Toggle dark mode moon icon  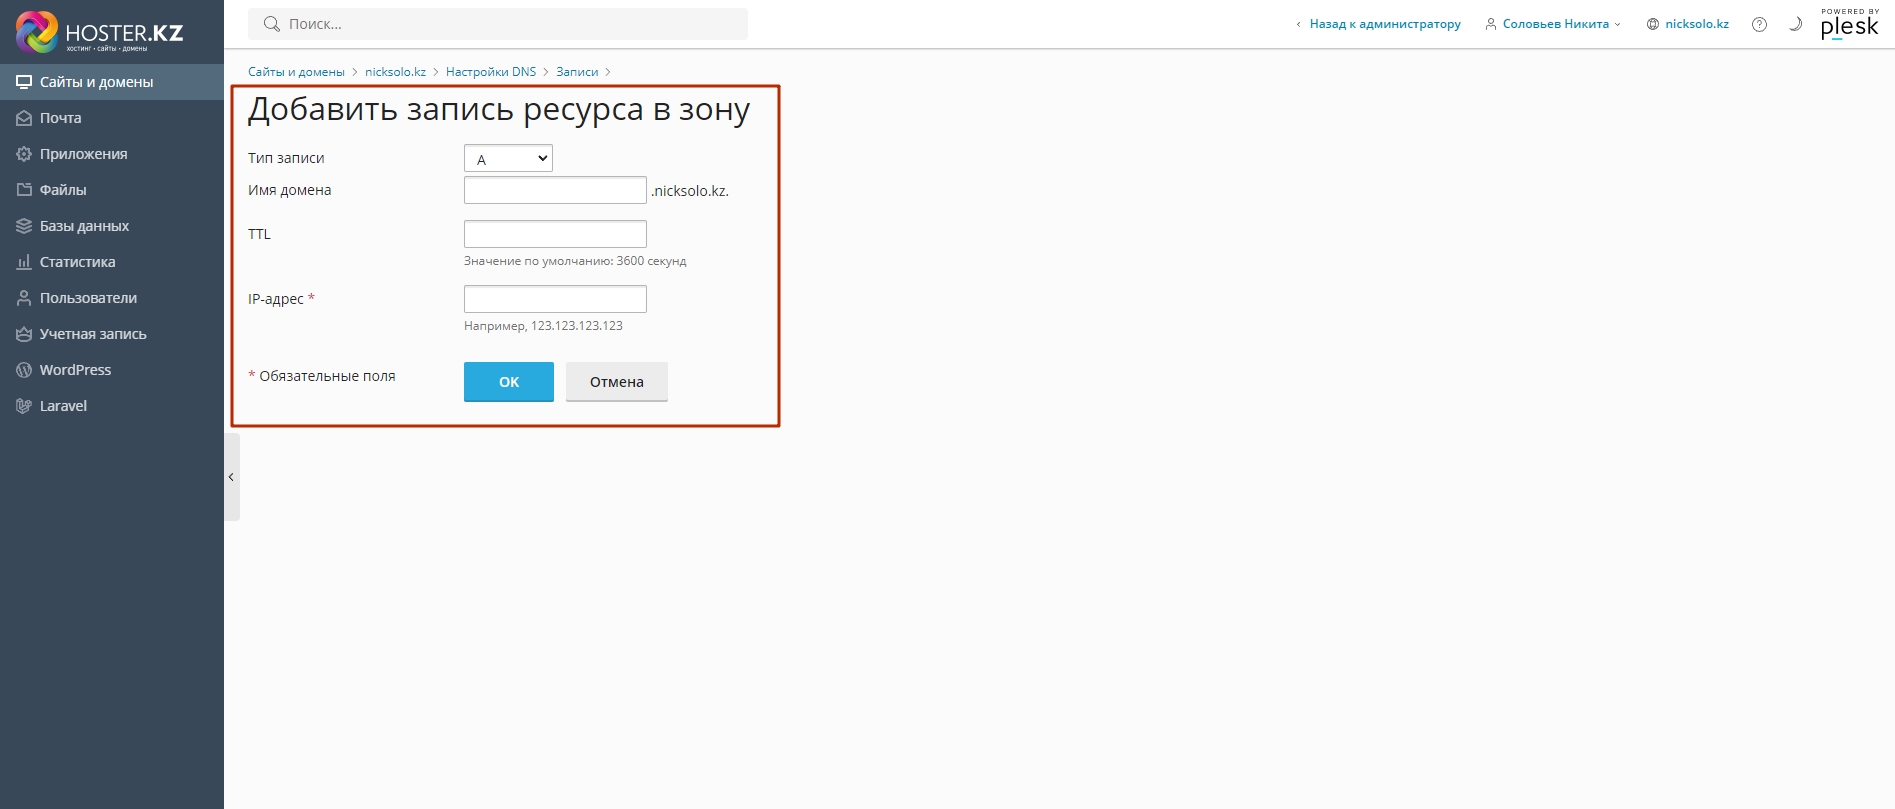tap(1795, 24)
